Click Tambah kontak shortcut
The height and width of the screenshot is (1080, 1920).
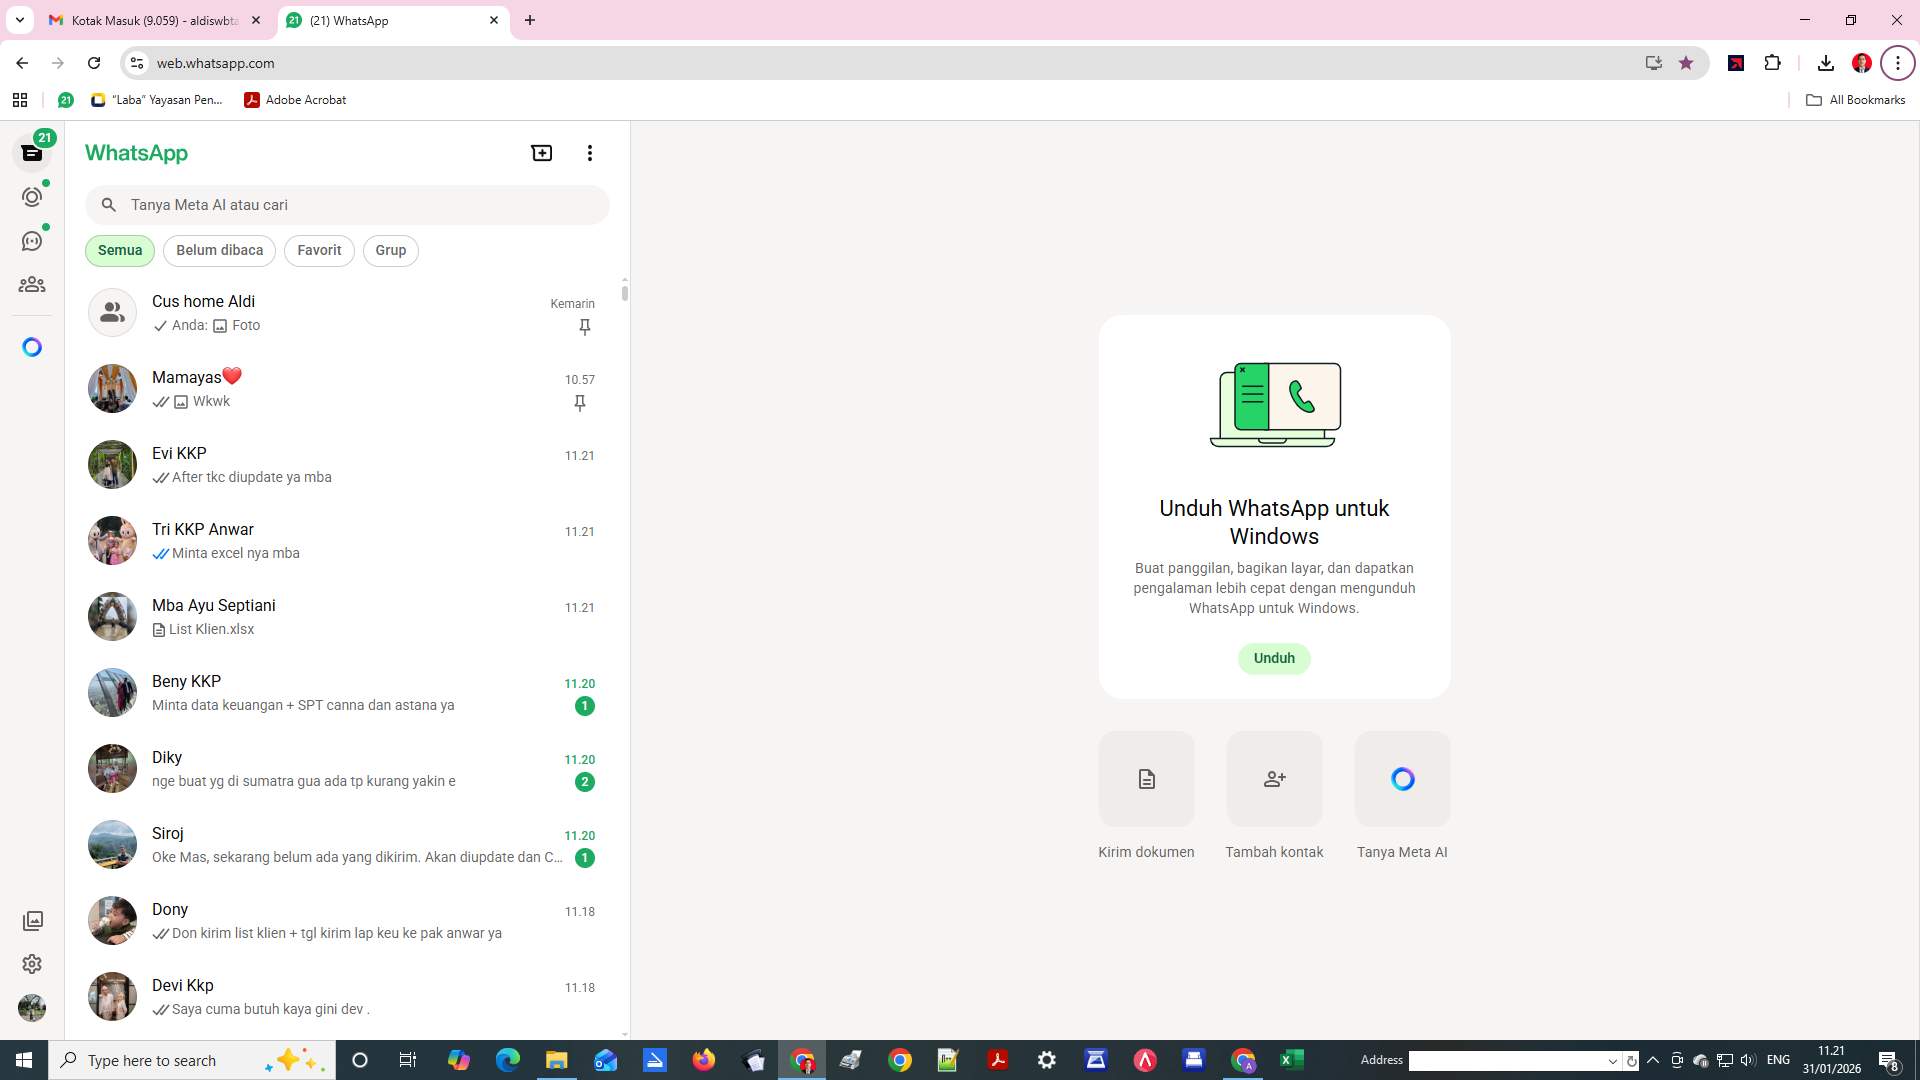coord(1274,779)
